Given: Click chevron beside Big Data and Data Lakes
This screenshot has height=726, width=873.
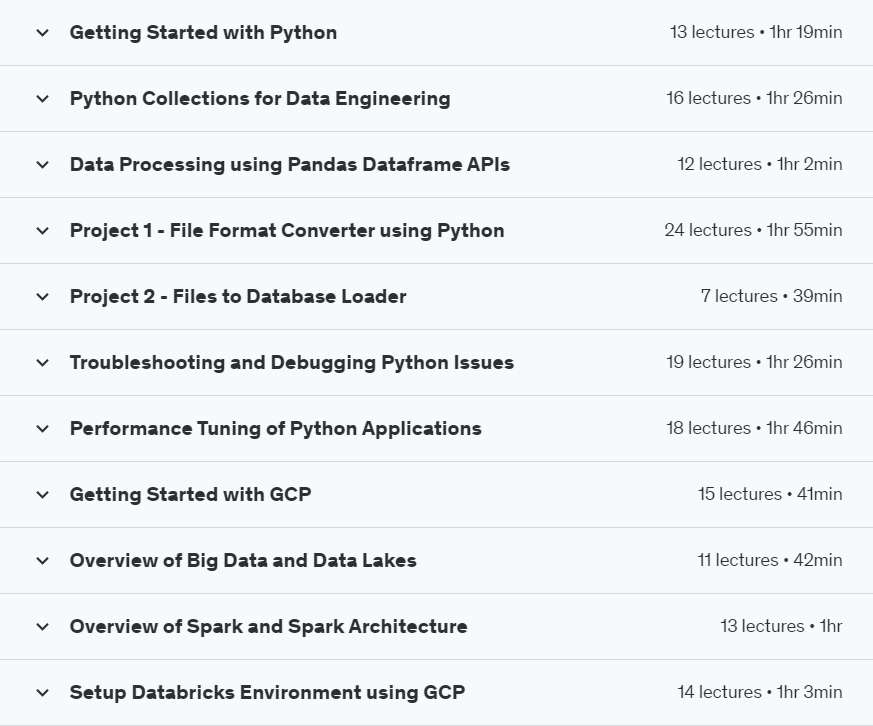Looking at the screenshot, I should click(42, 561).
